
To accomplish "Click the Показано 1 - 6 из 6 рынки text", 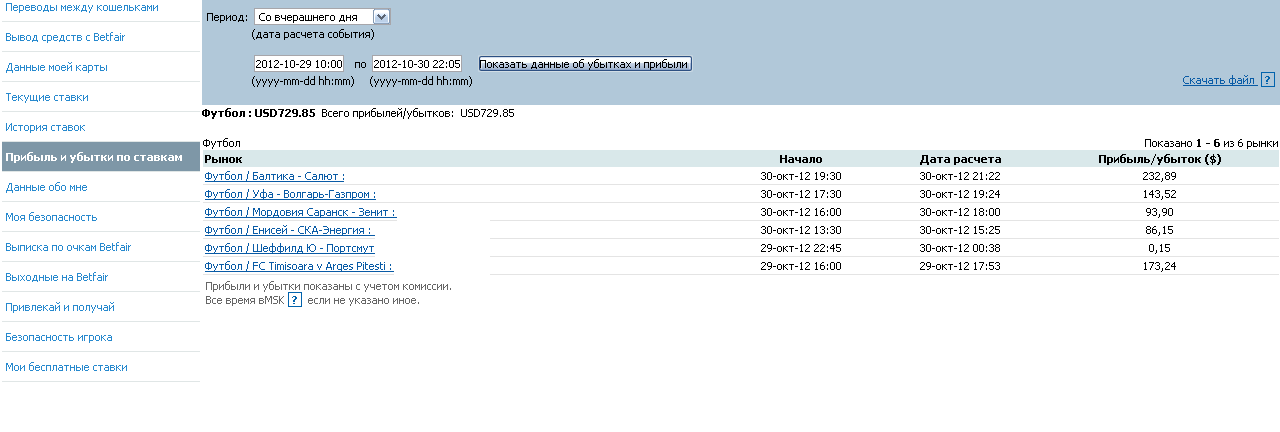I will (1211, 143).
